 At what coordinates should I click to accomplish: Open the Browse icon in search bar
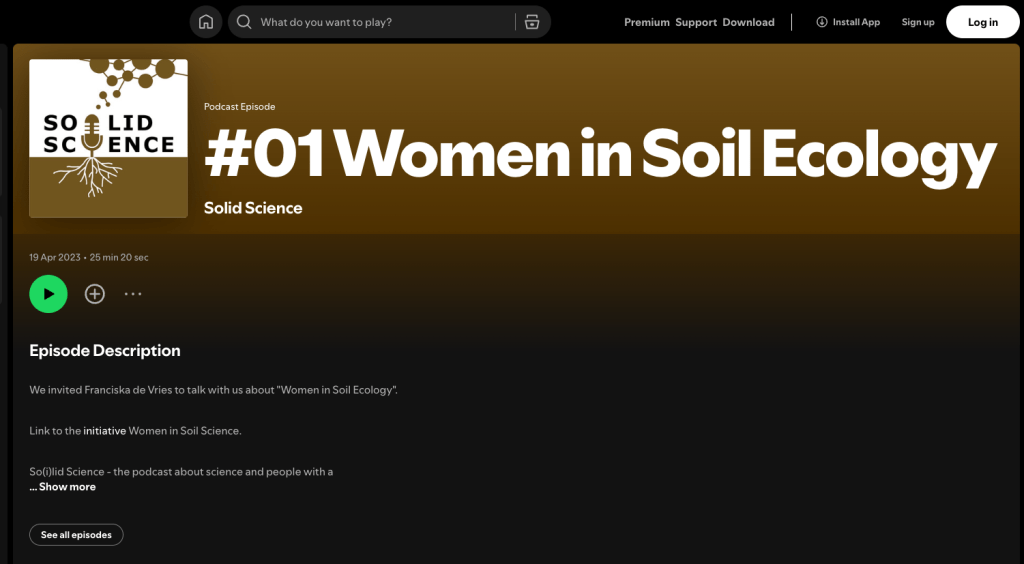pyautogui.click(x=531, y=22)
